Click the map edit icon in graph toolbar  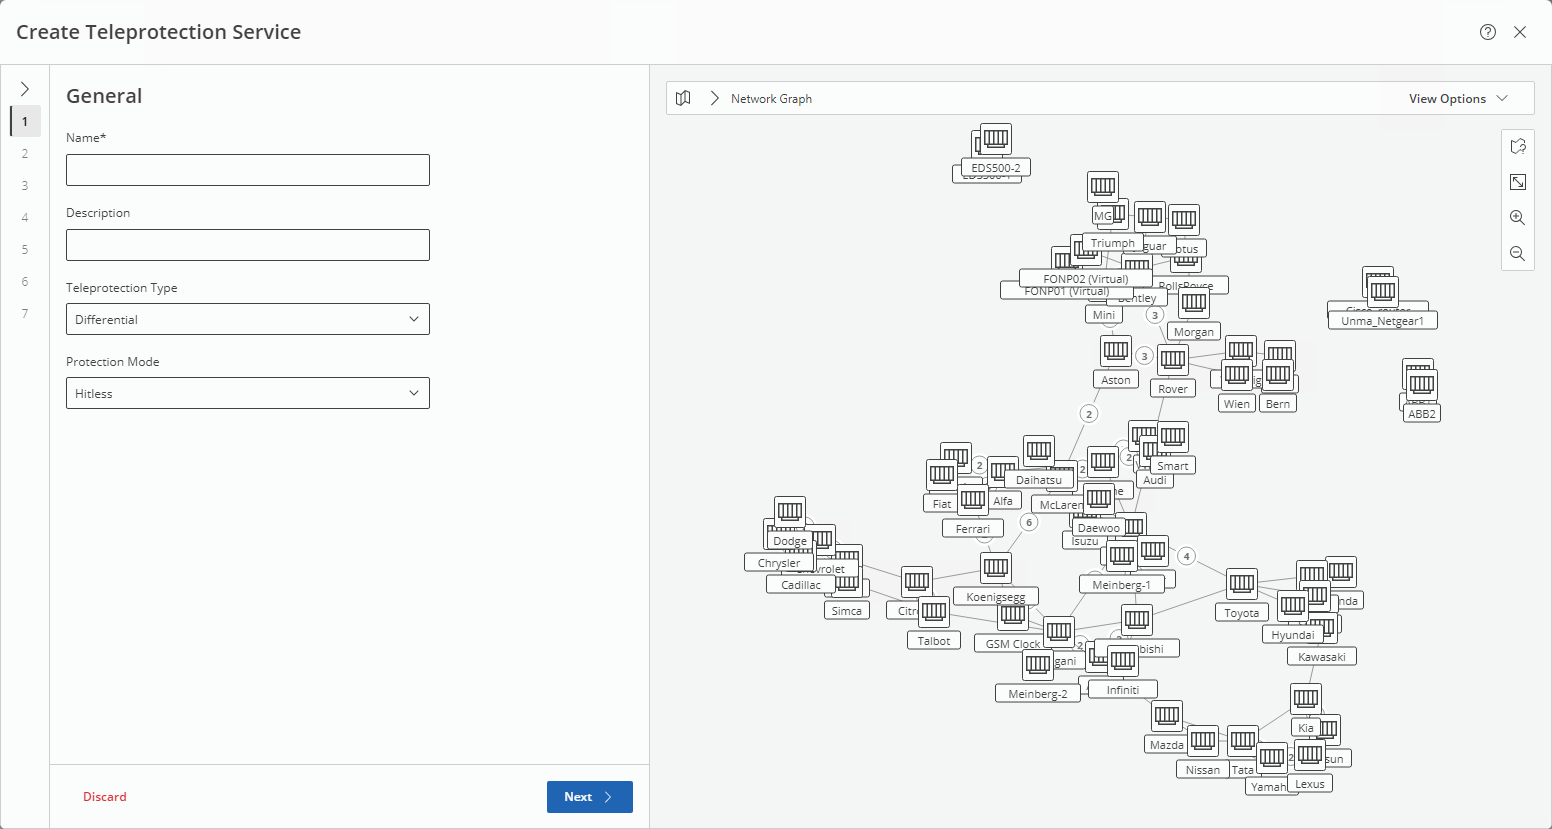point(1517,146)
